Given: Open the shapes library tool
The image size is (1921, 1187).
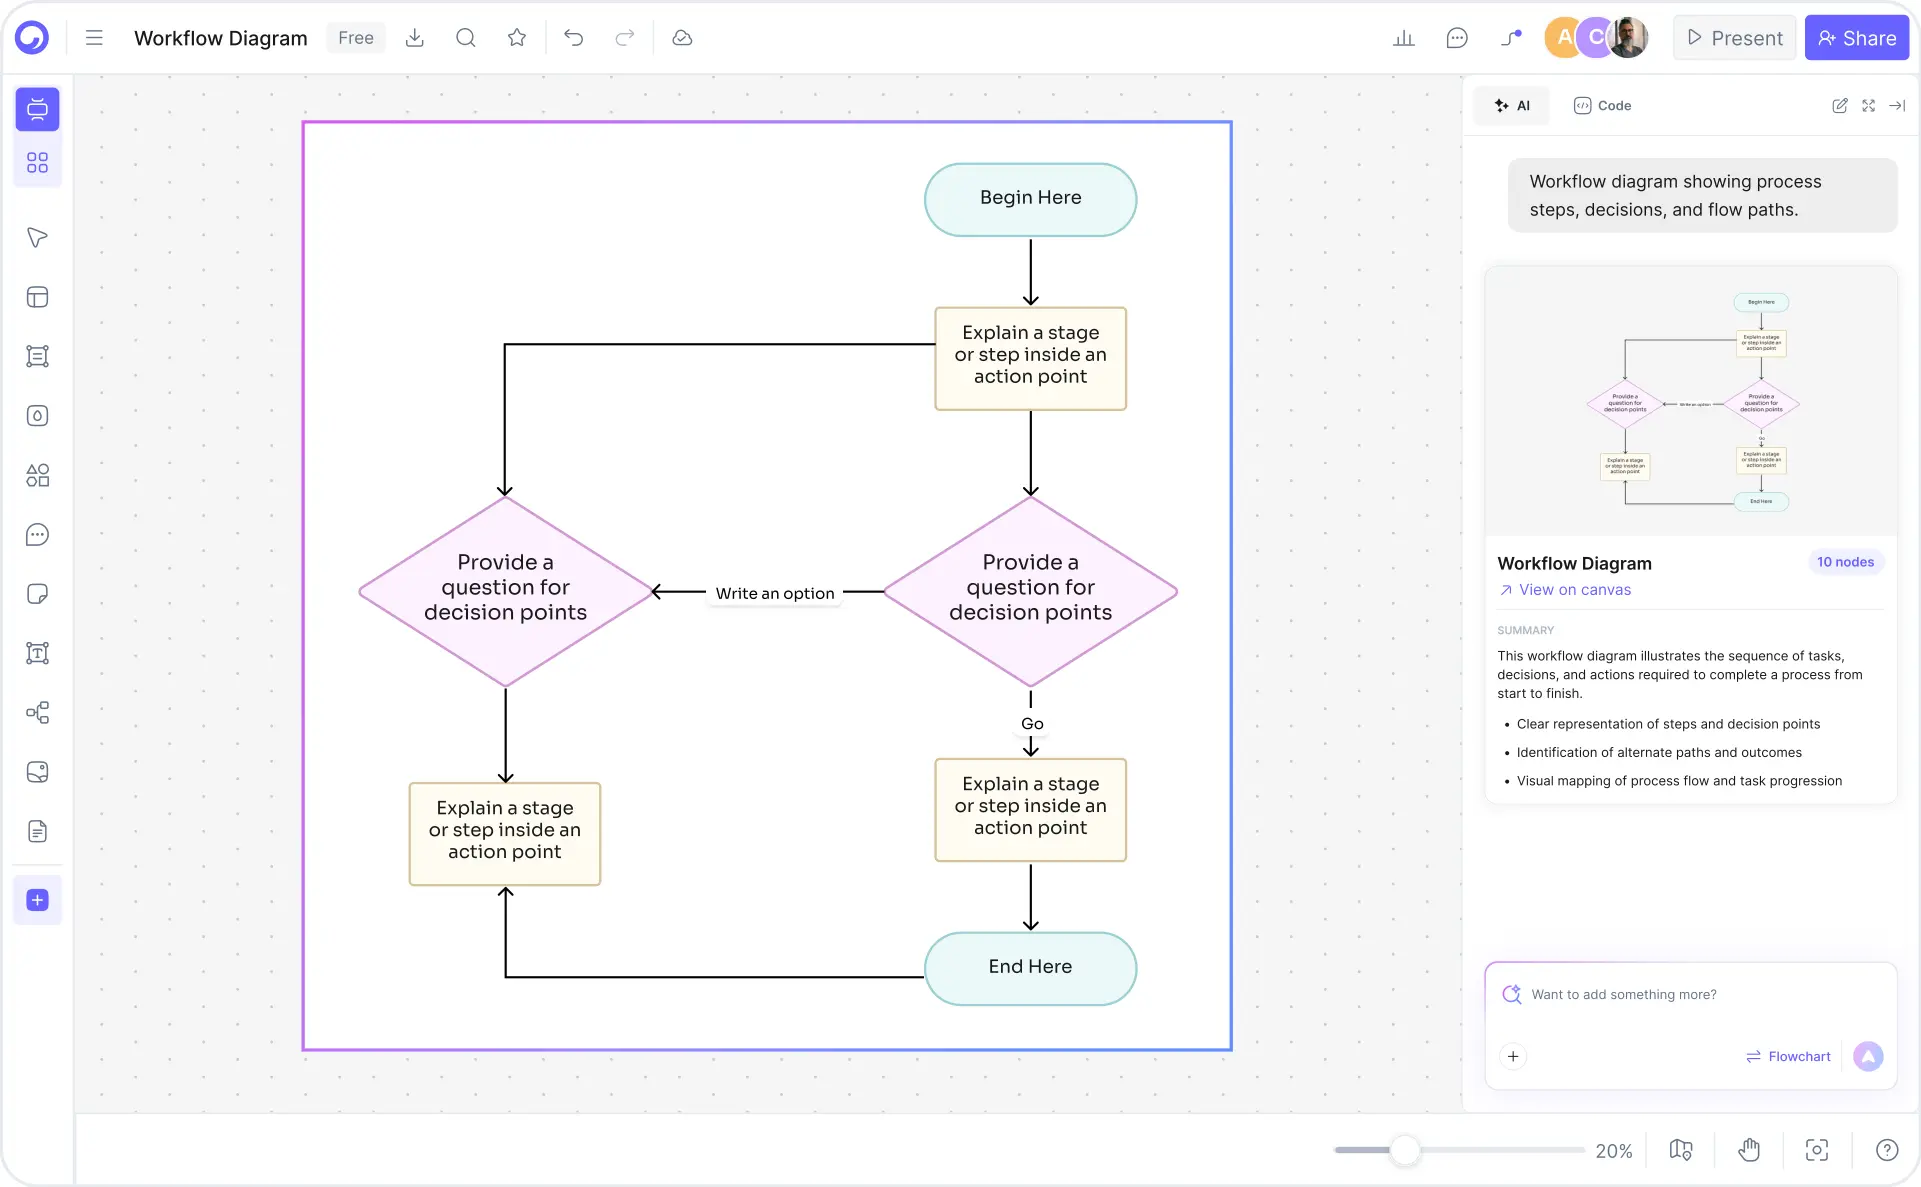Looking at the screenshot, I should [37, 475].
